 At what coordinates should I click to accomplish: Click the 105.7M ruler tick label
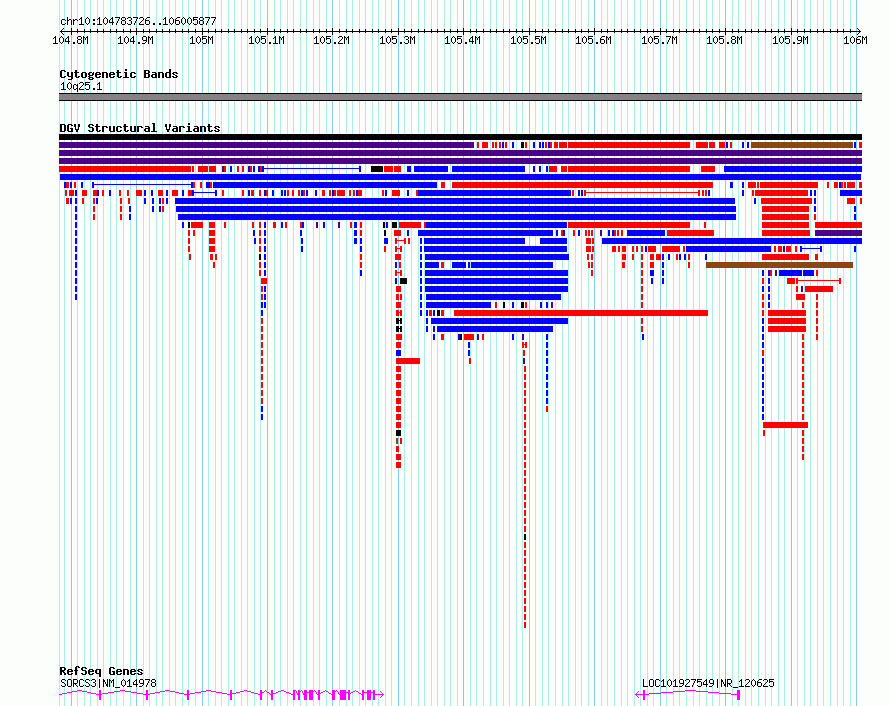point(659,40)
